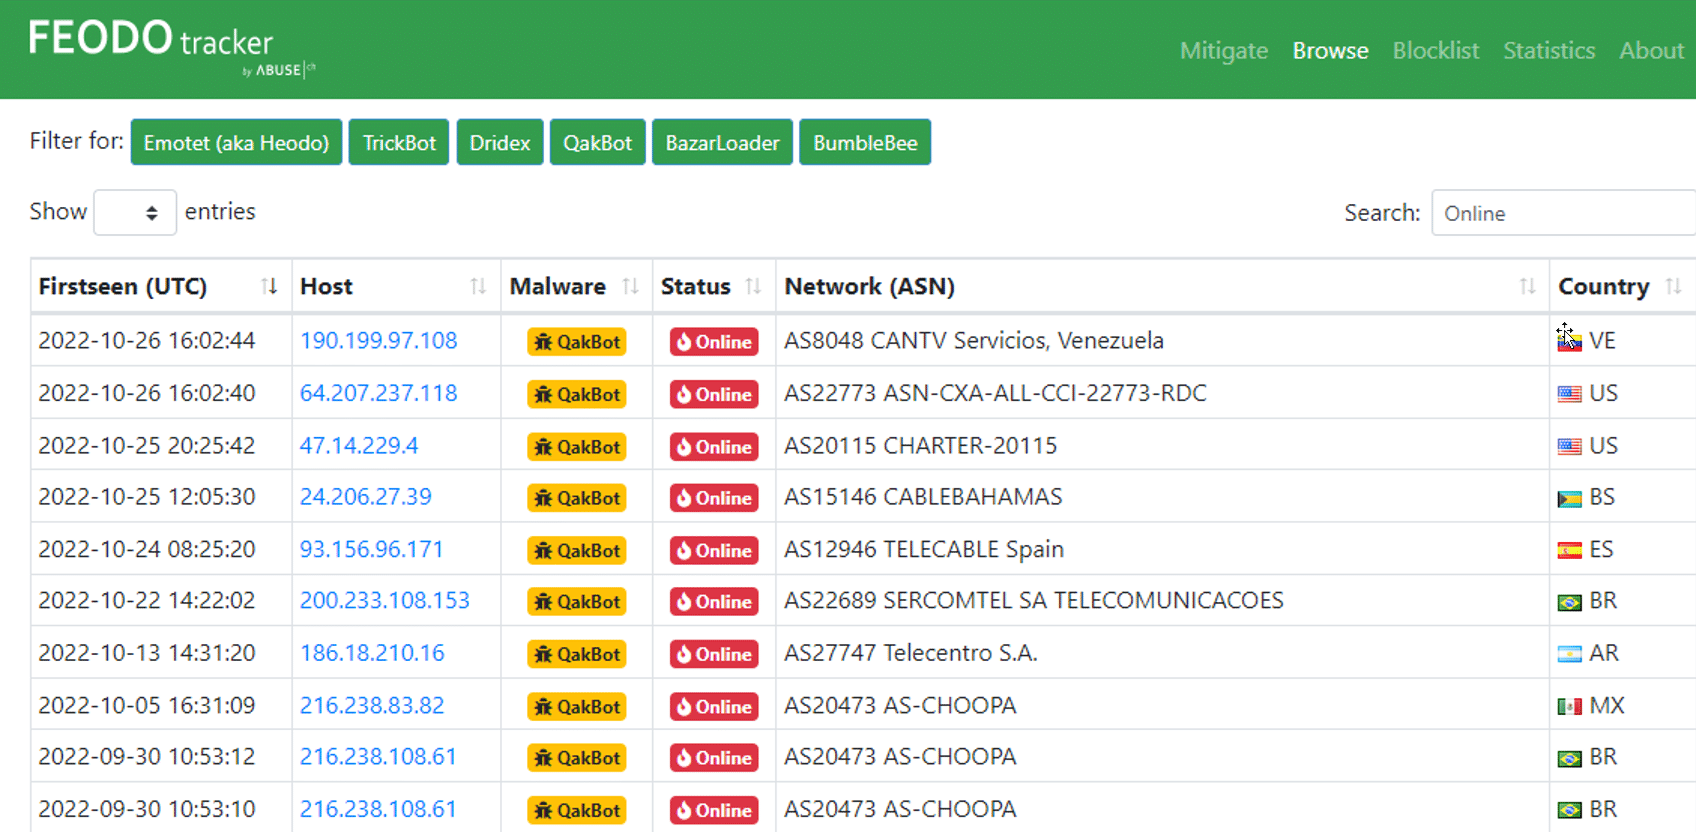Open the Browse menu item
The height and width of the screenshot is (832, 1696).
[x=1330, y=50]
